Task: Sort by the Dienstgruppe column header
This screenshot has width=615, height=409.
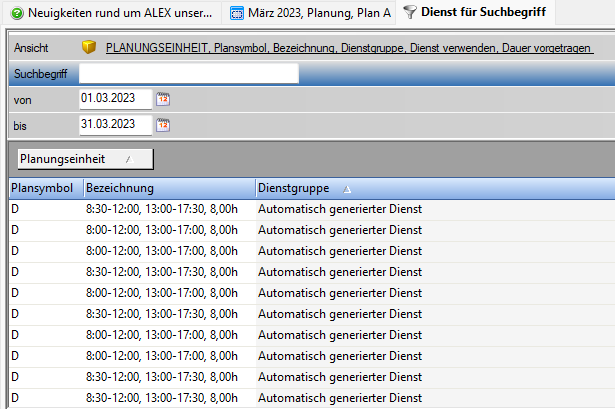Action: 294,188
